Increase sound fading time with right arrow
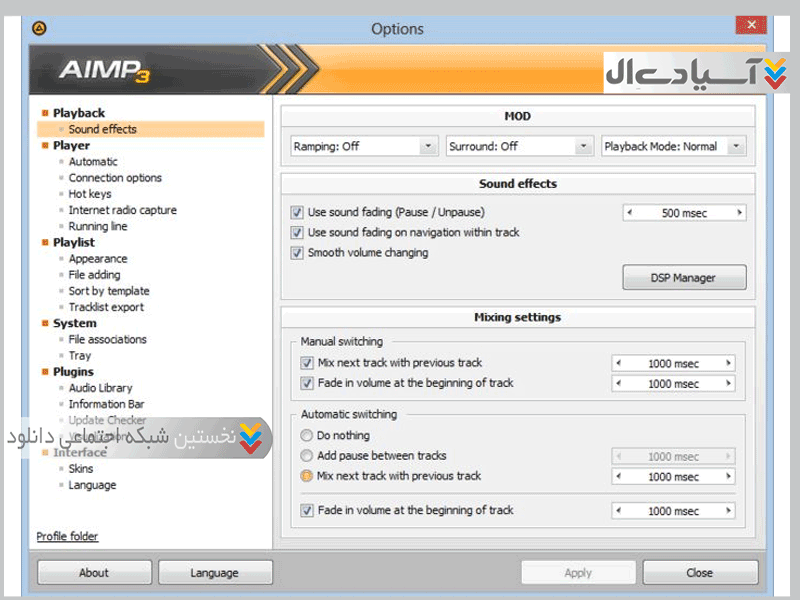This screenshot has height=600, width=800. 740,212
